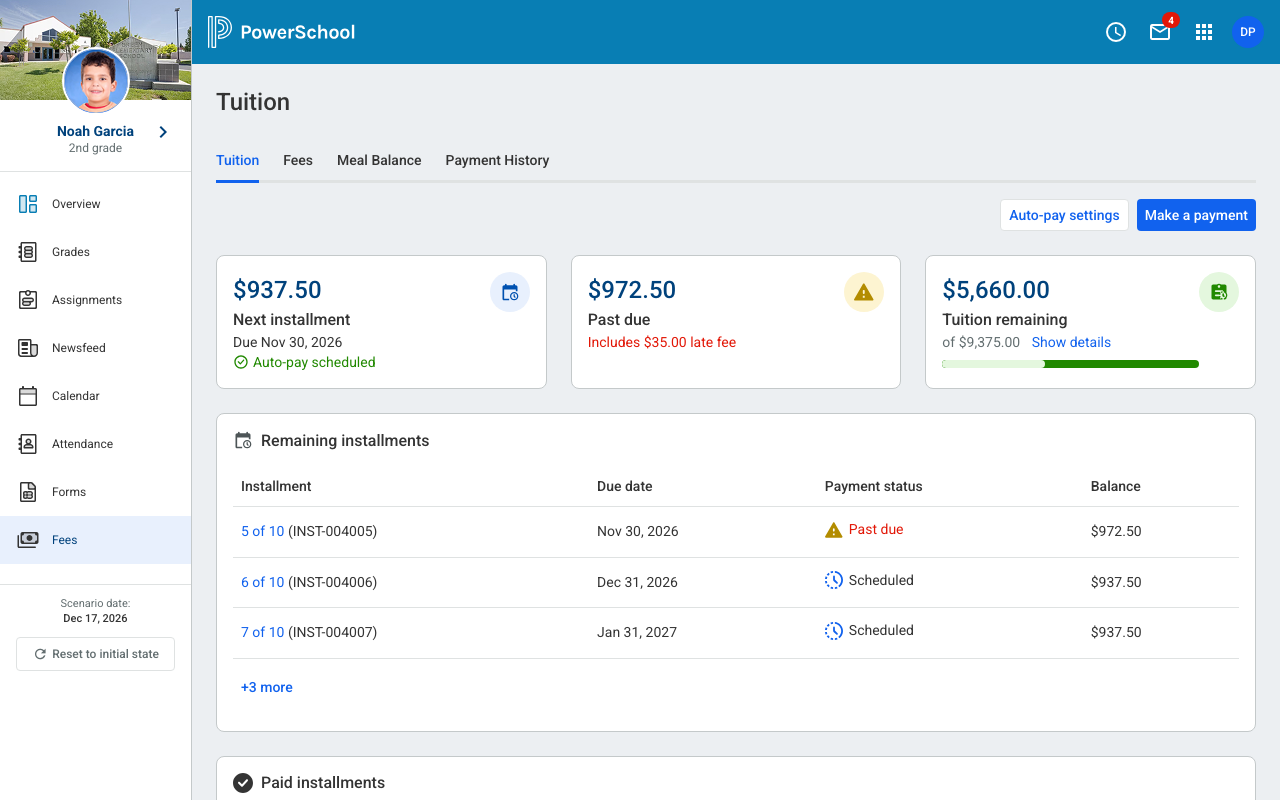Open the Grades section in the sidebar
The width and height of the screenshot is (1280, 800).
(68, 251)
